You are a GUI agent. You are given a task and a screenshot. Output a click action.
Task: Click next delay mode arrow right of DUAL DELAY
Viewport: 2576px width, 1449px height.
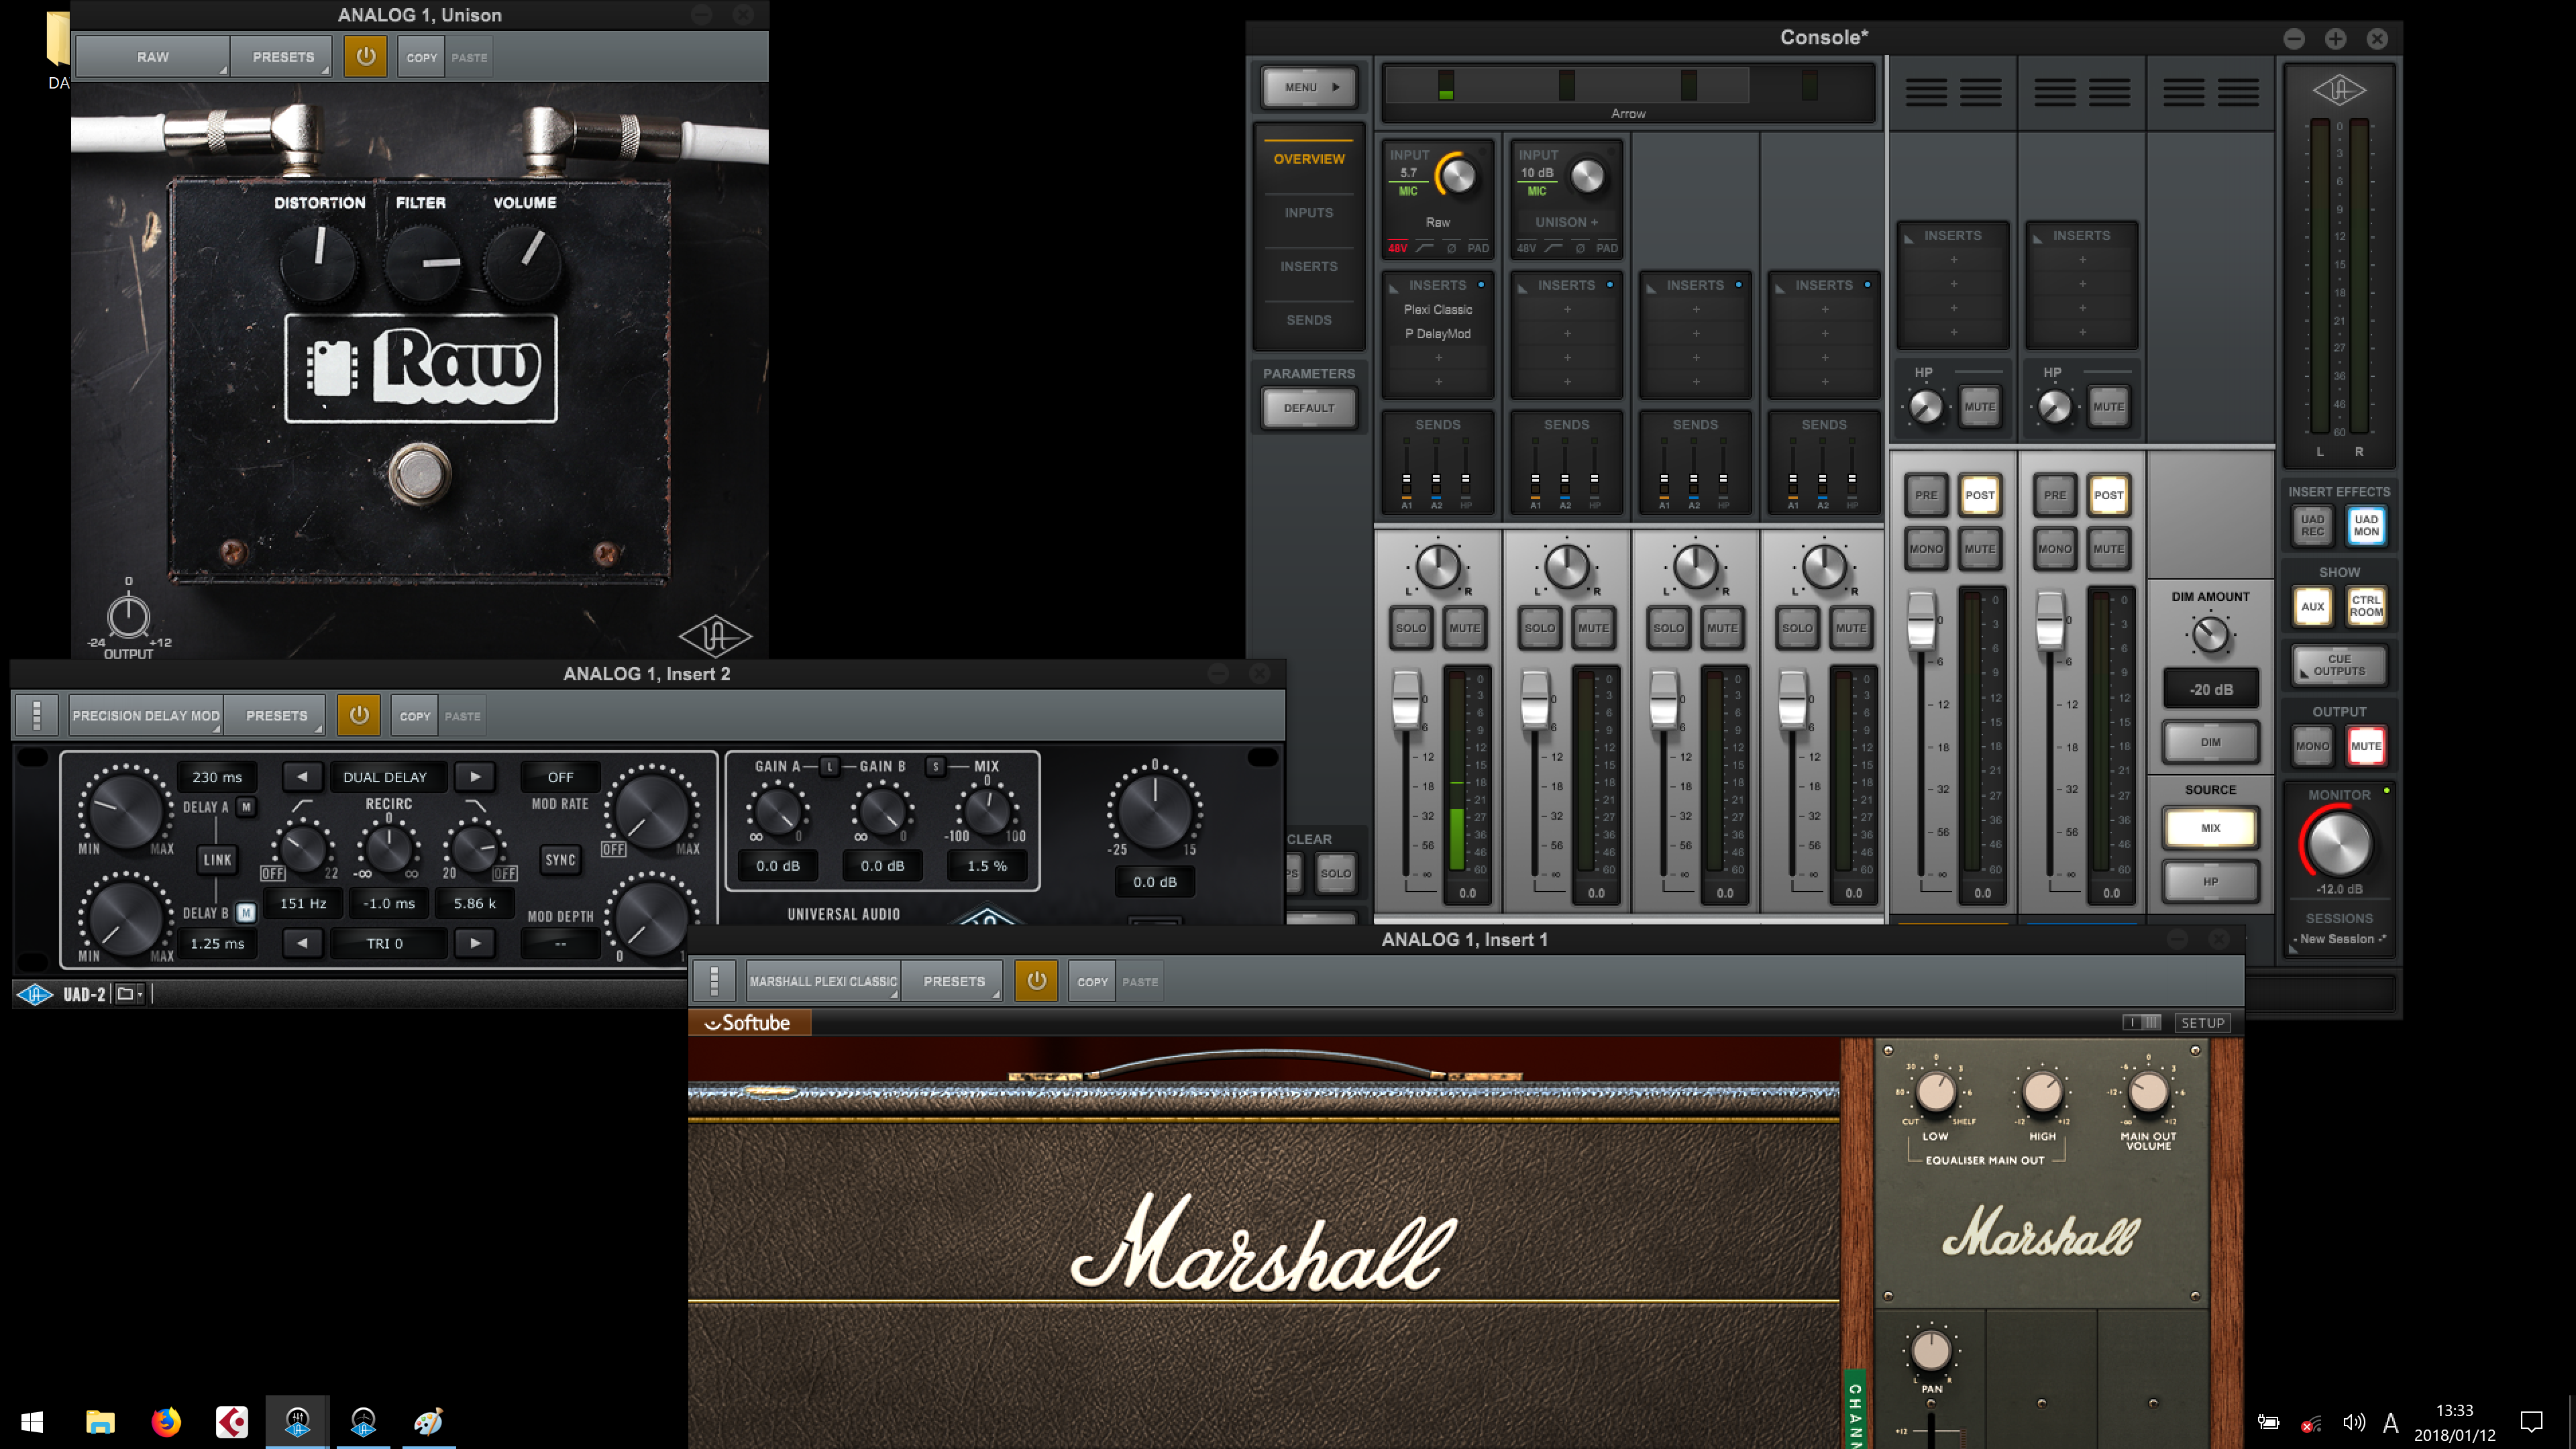coord(475,776)
